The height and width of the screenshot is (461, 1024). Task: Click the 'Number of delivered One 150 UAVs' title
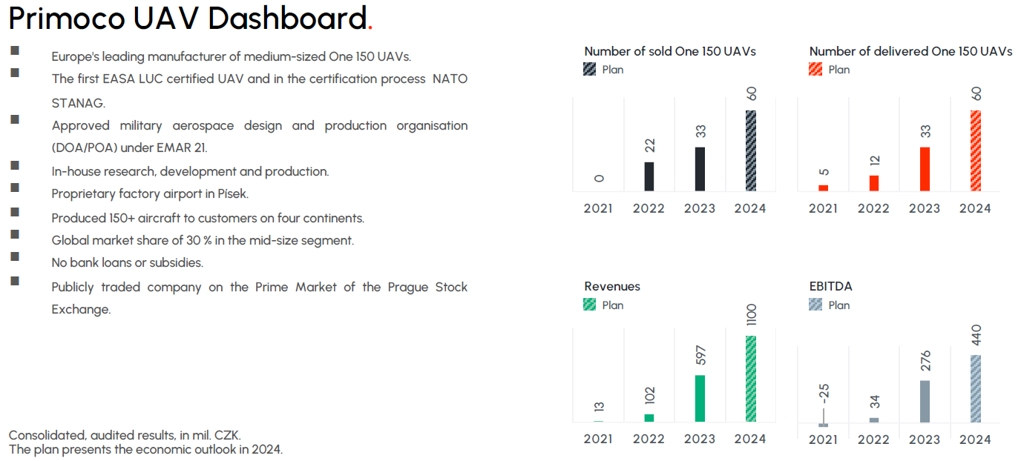912,52
